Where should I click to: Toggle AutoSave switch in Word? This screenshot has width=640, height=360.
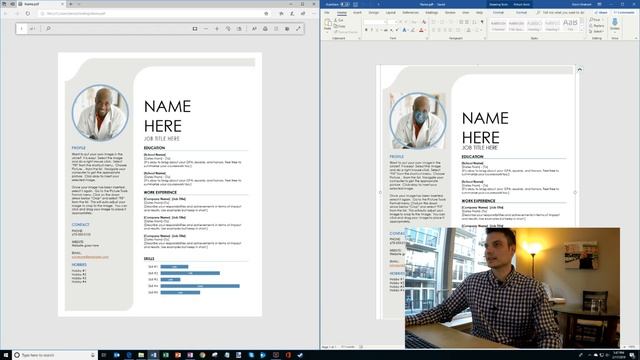(x=345, y=4)
